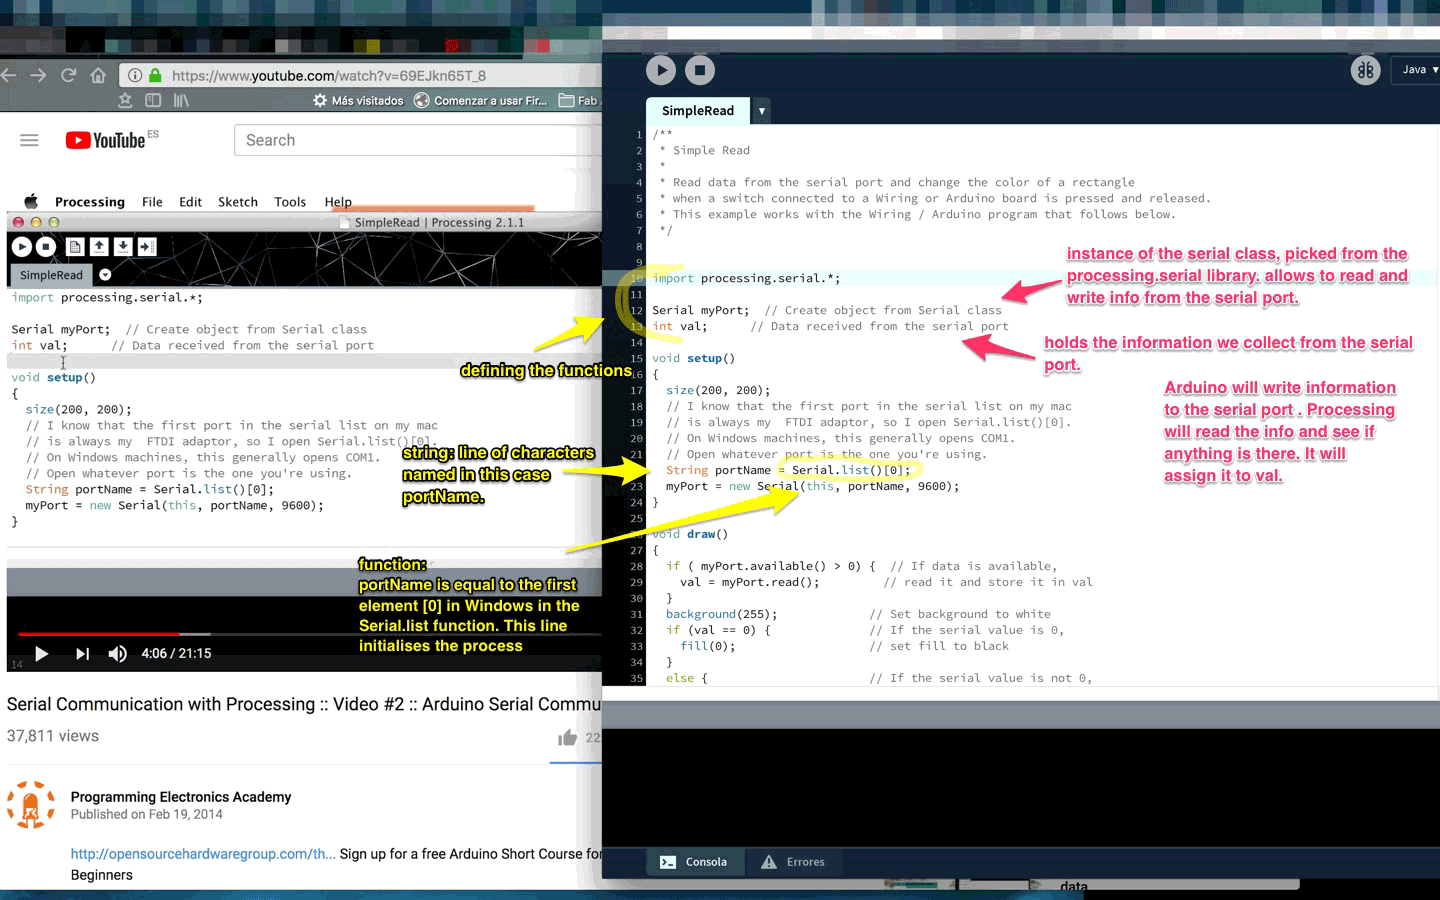Mute the YouTube video volume
Viewport: 1440px width, 900px height.
coord(118,654)
